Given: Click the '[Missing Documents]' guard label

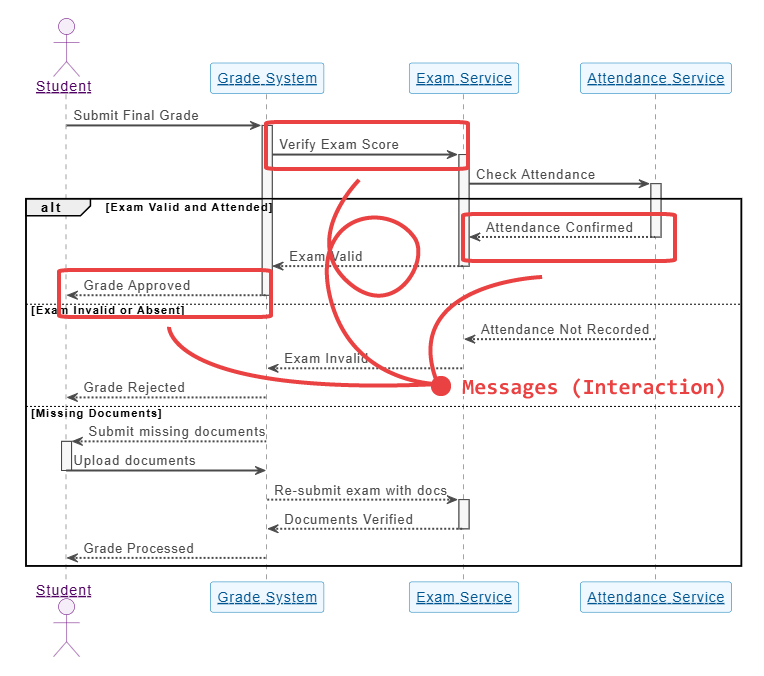Looking at the screenshot, I should pos(96,412).
